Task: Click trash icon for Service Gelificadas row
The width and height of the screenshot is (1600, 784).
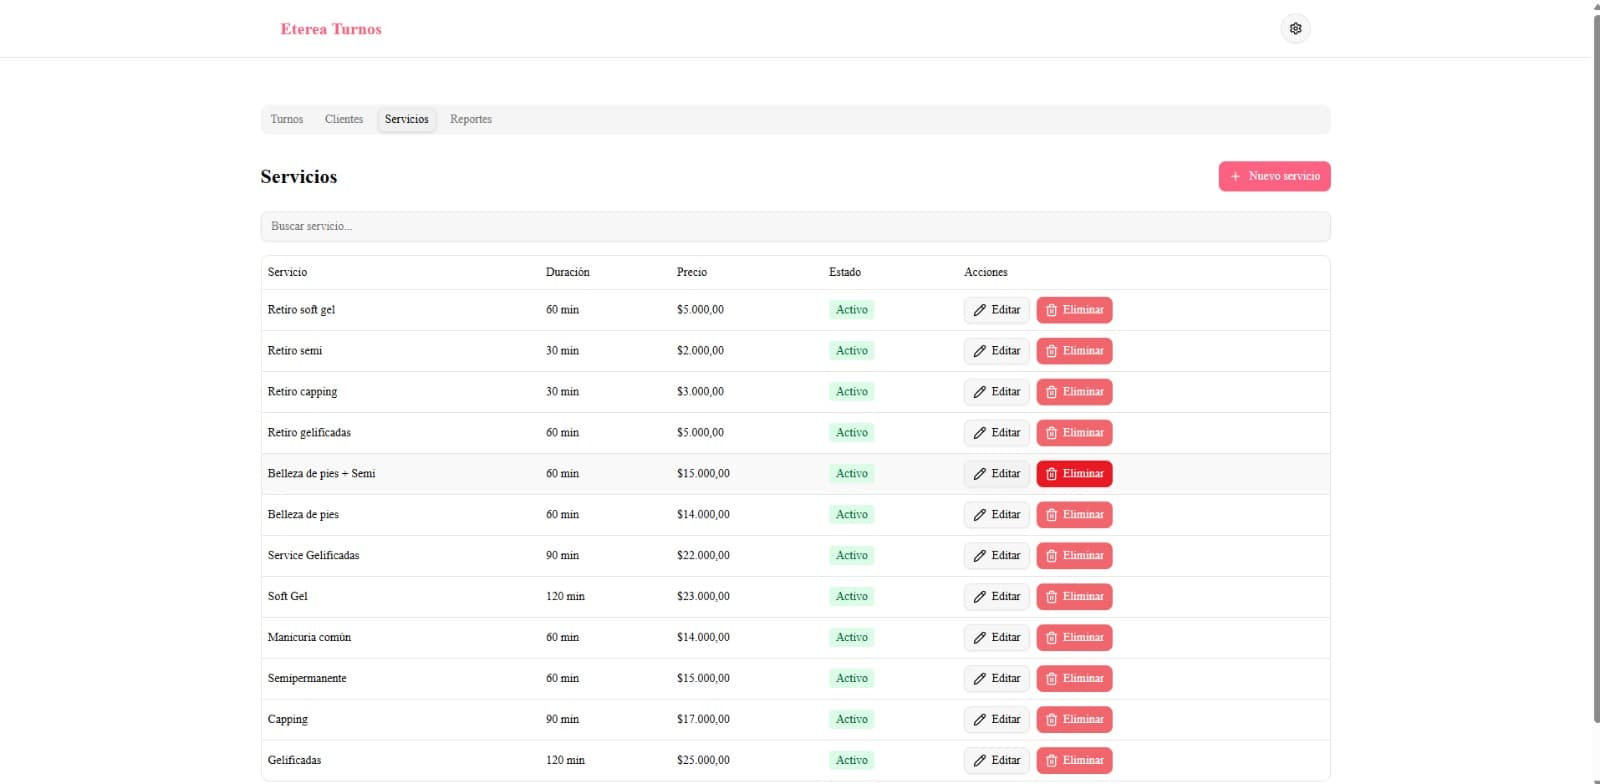Action: 1051,556
